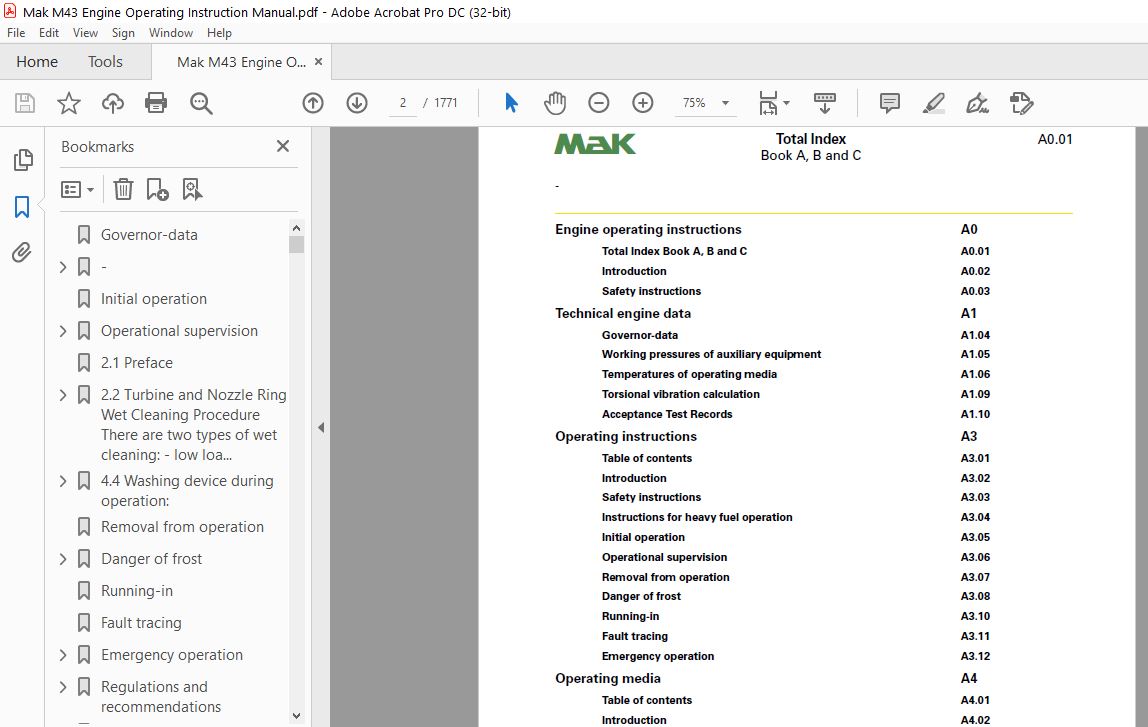Select Running-in bookmark
The height and width of the screenshot is (727, 1148).
[137, 591]
